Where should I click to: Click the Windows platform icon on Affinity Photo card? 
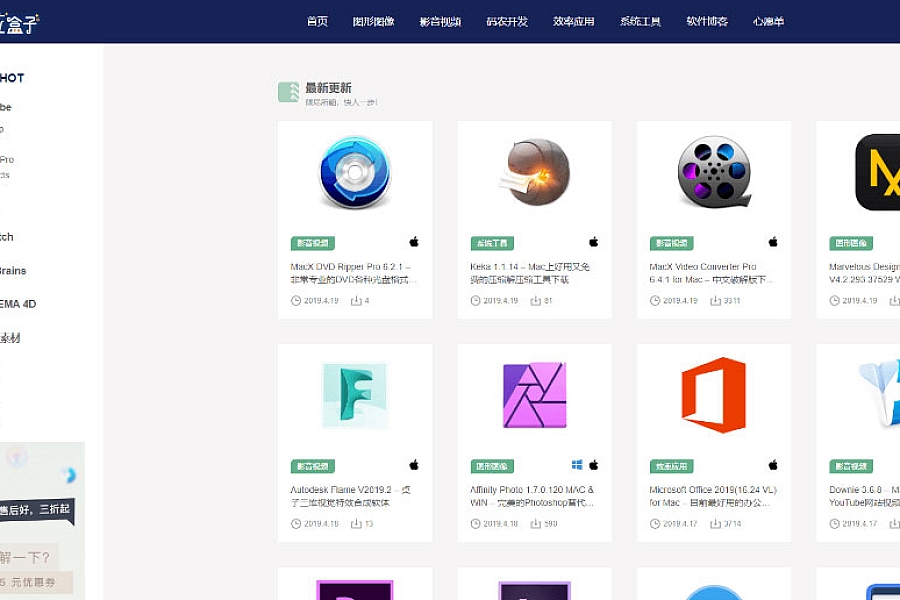tap(577, 464)
